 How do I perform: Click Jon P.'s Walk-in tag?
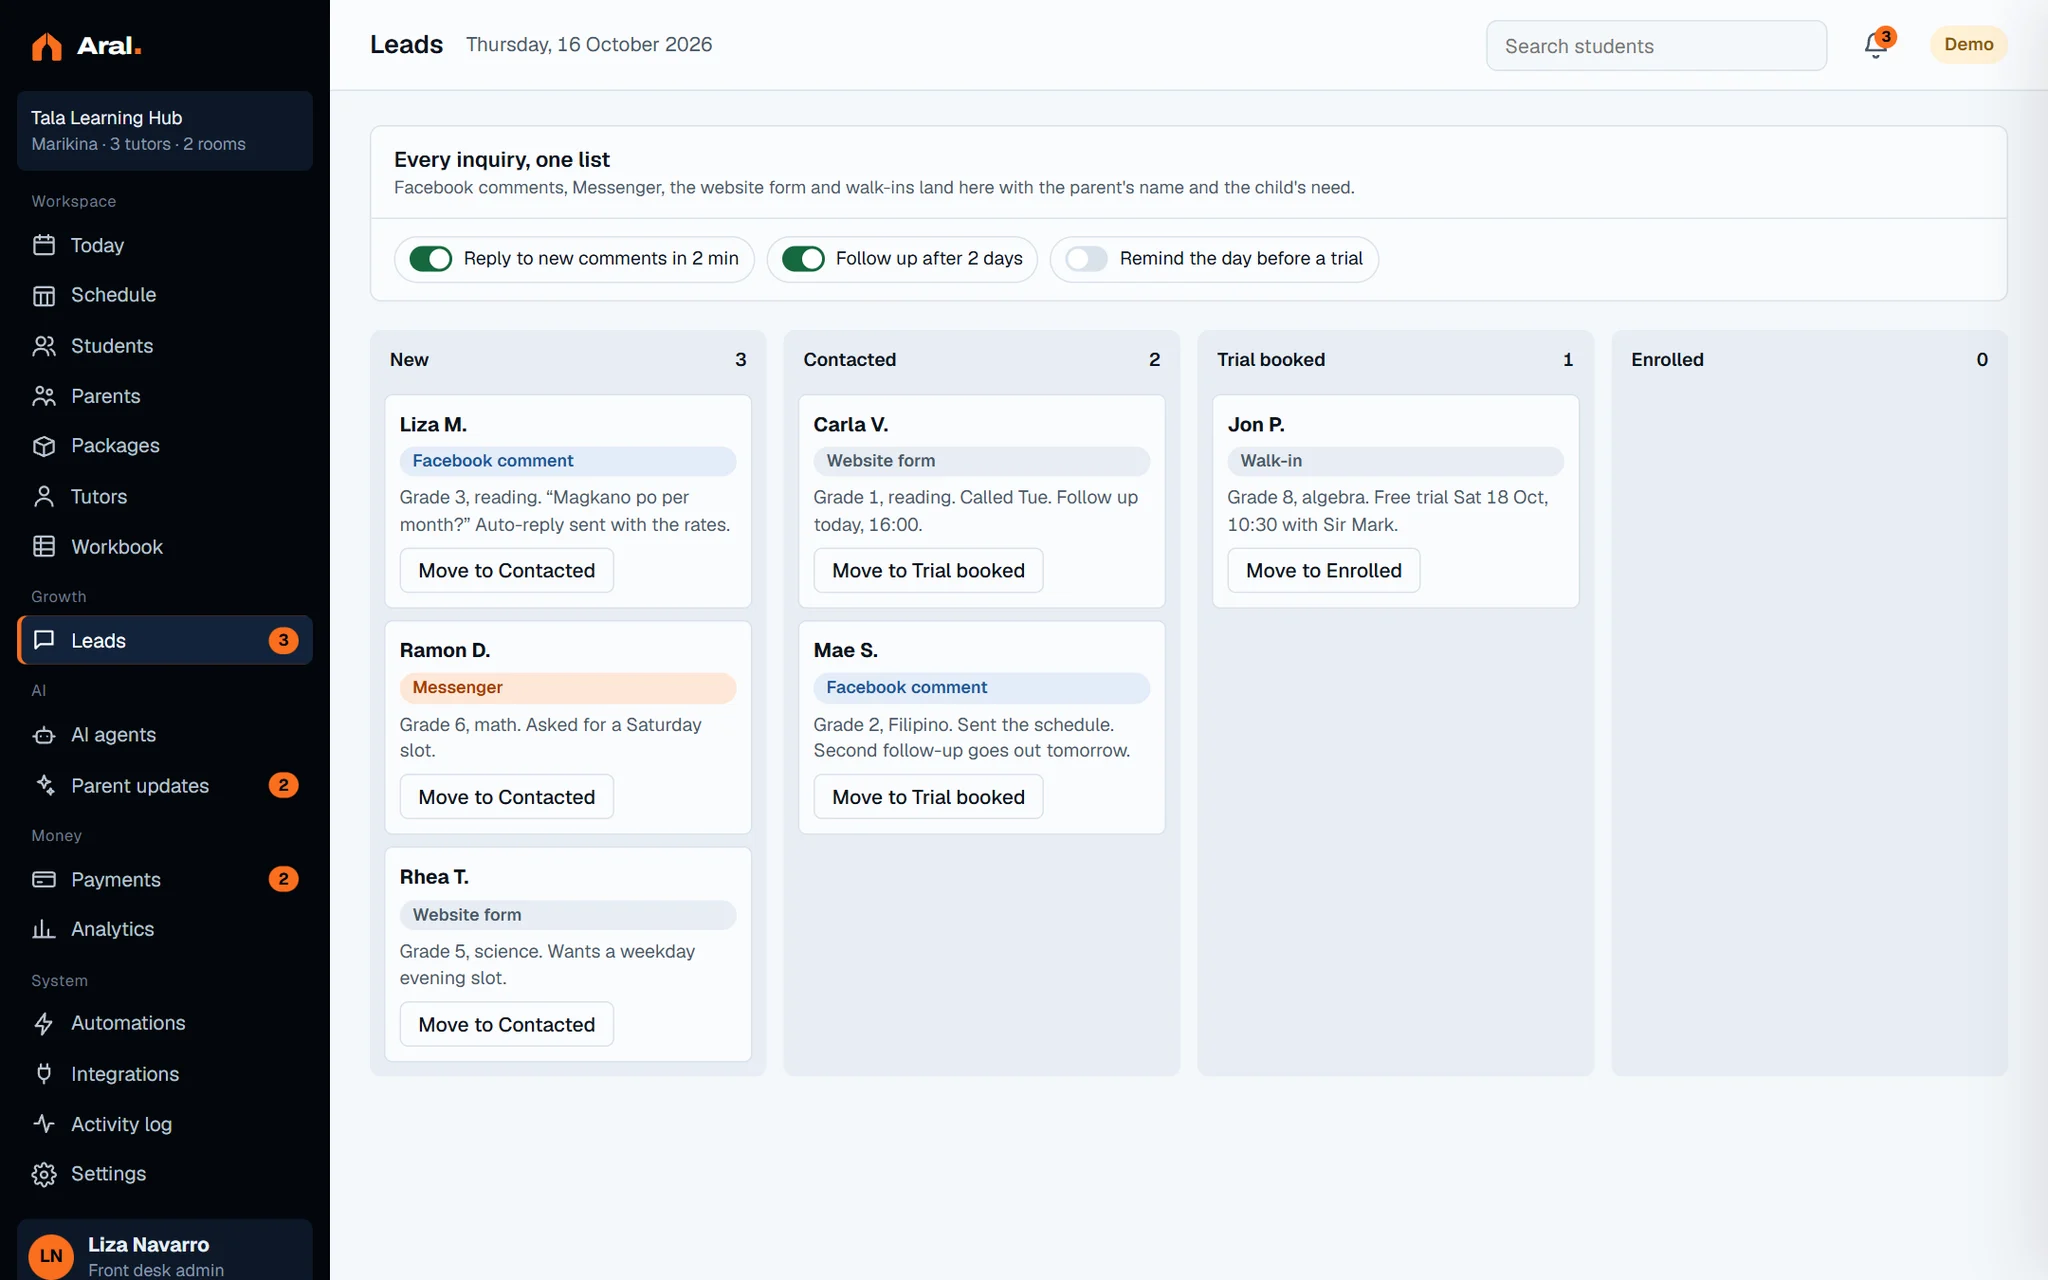(1395, 461)
